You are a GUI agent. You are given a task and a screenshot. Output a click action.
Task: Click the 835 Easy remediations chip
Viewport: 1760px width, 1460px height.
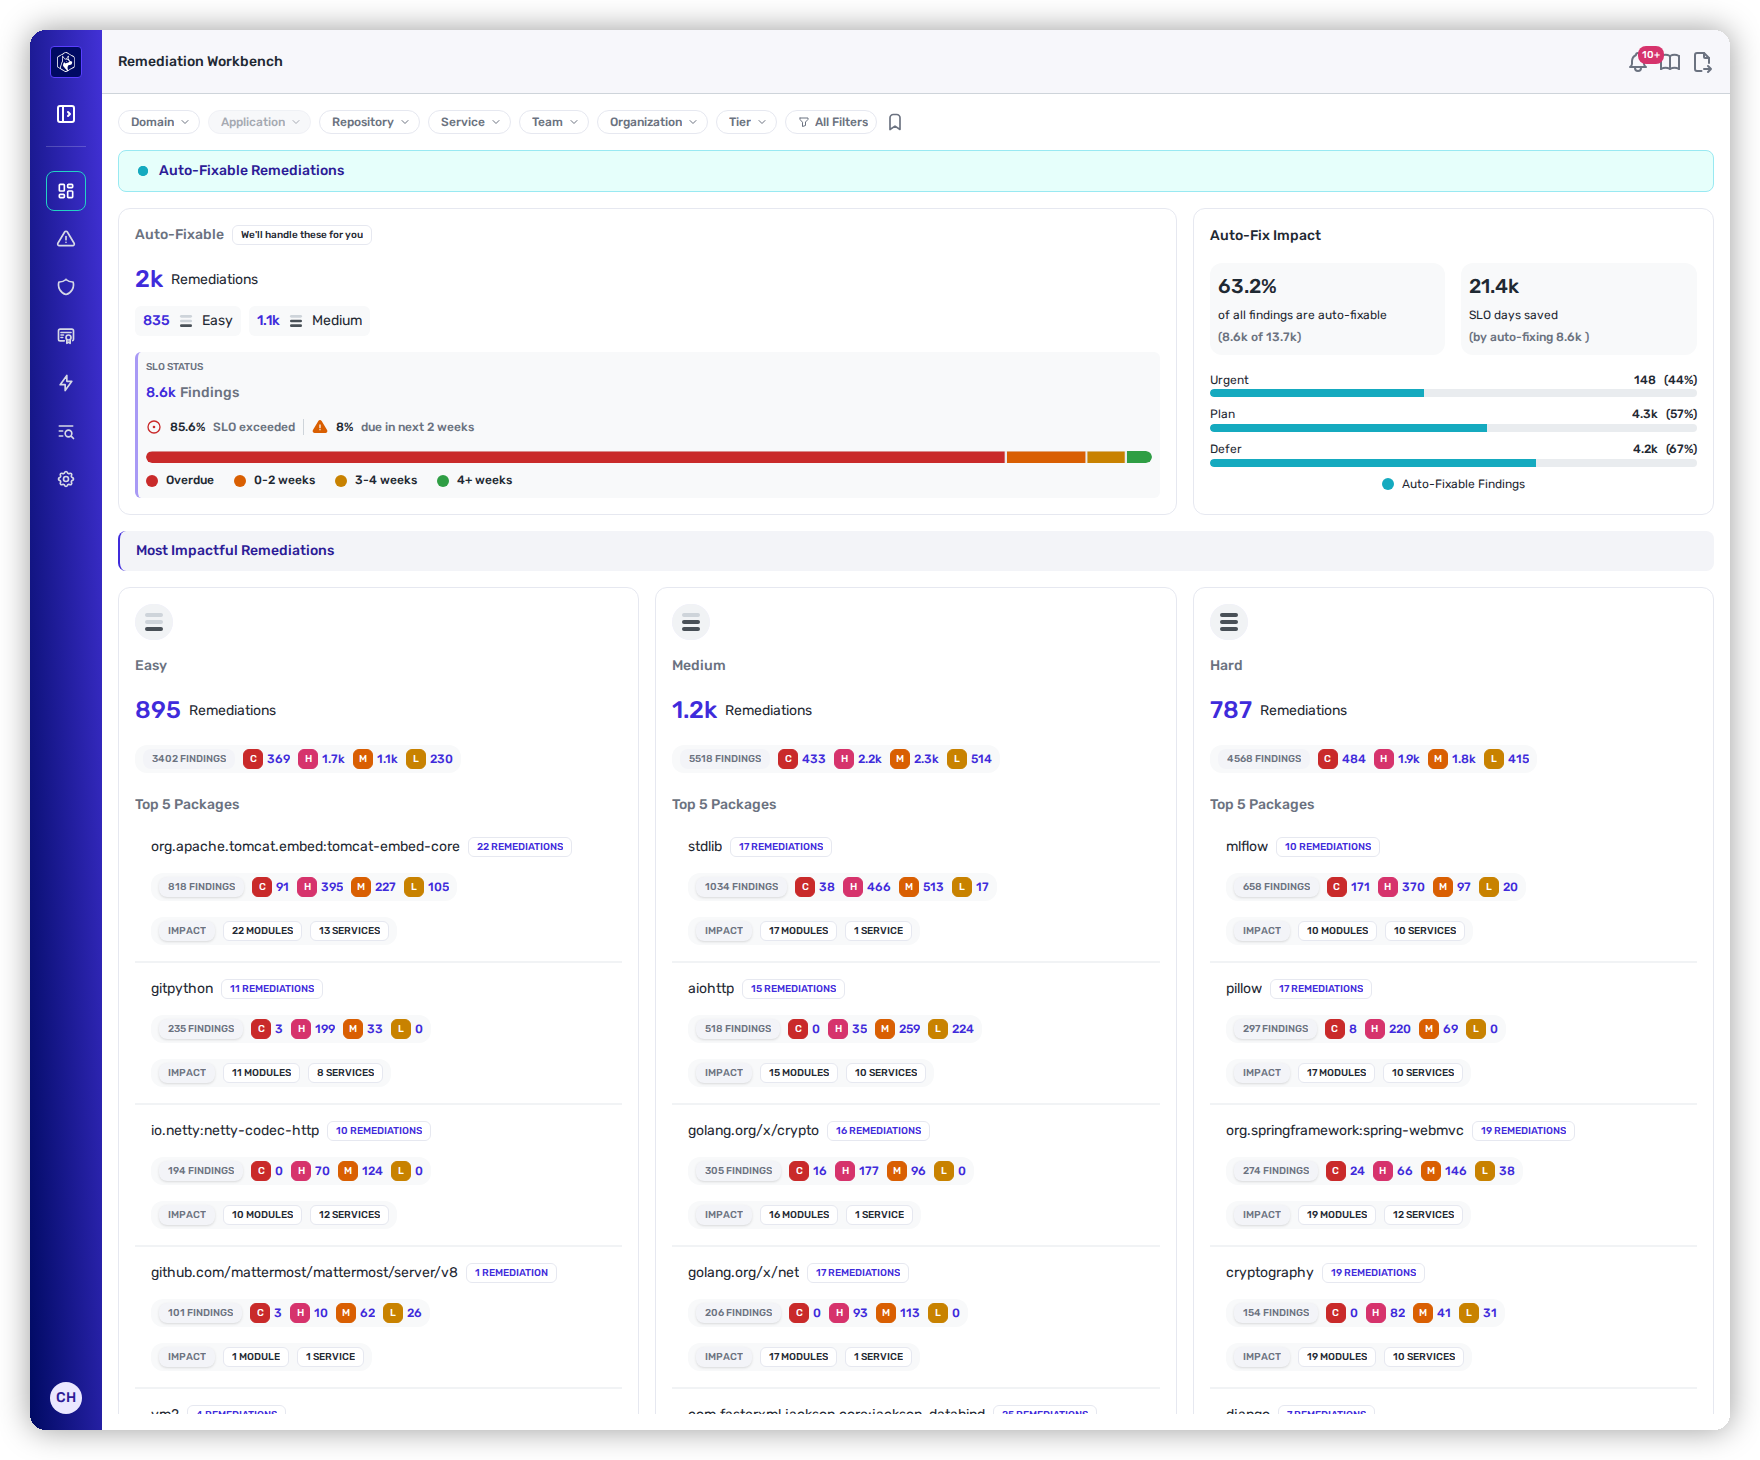(x=188, y=321)
